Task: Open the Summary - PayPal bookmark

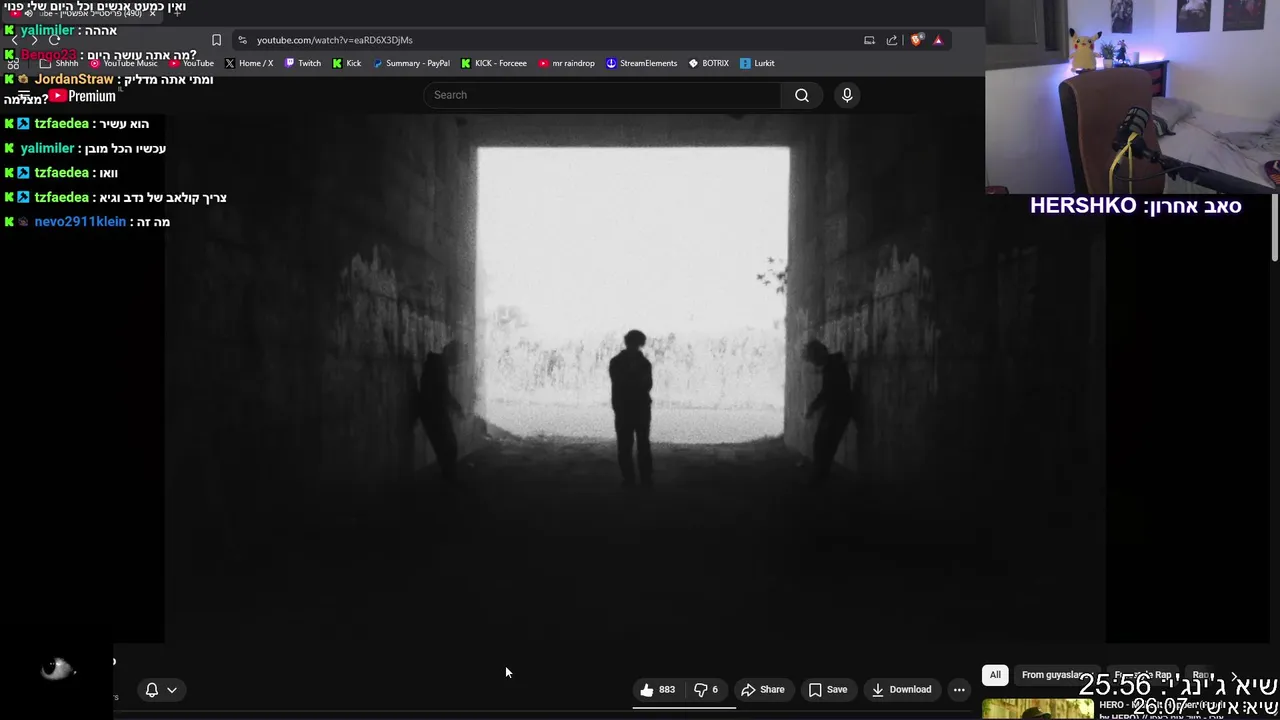Action: point(411,63)
